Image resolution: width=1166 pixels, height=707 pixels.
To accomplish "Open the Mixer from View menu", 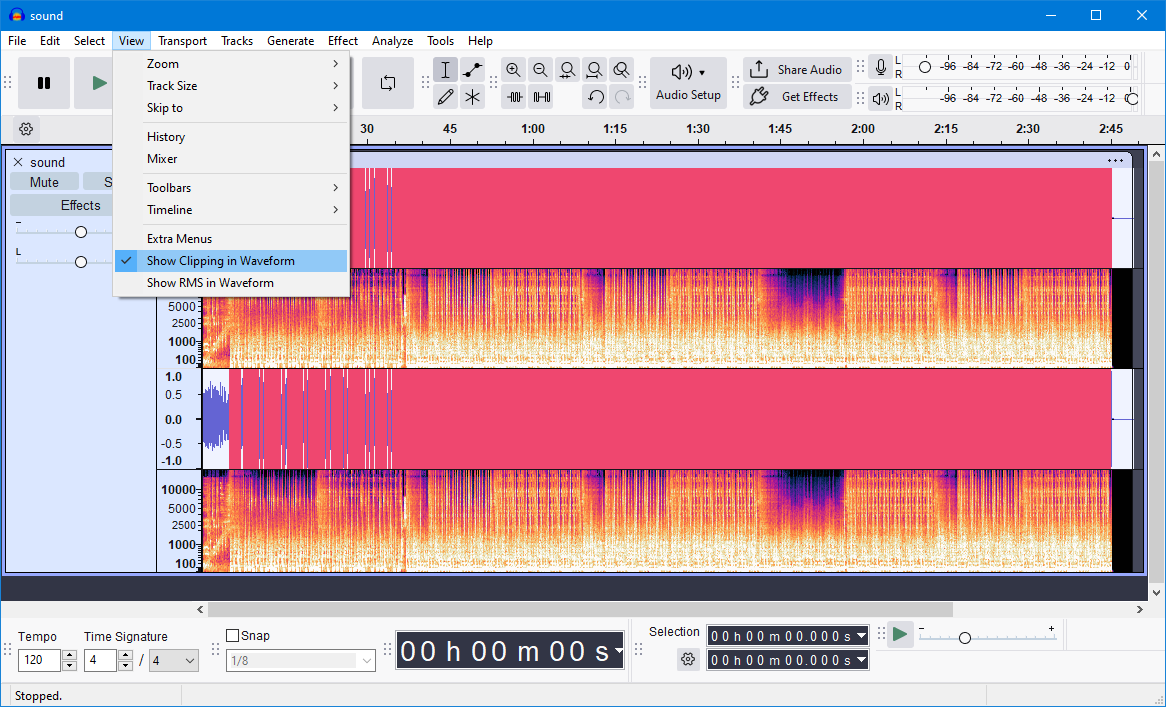I will 162,159.
